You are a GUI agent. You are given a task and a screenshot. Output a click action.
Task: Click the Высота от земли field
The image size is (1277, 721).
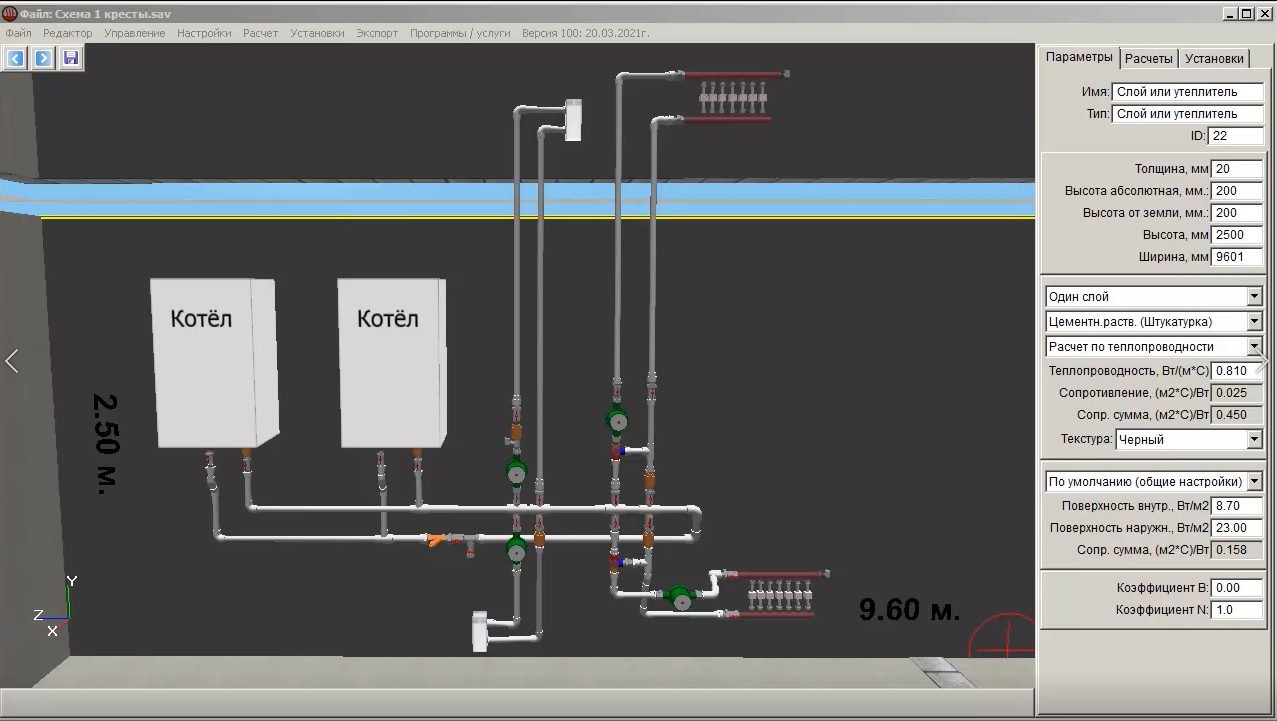pyautogui.click(x=1237, y=213)
